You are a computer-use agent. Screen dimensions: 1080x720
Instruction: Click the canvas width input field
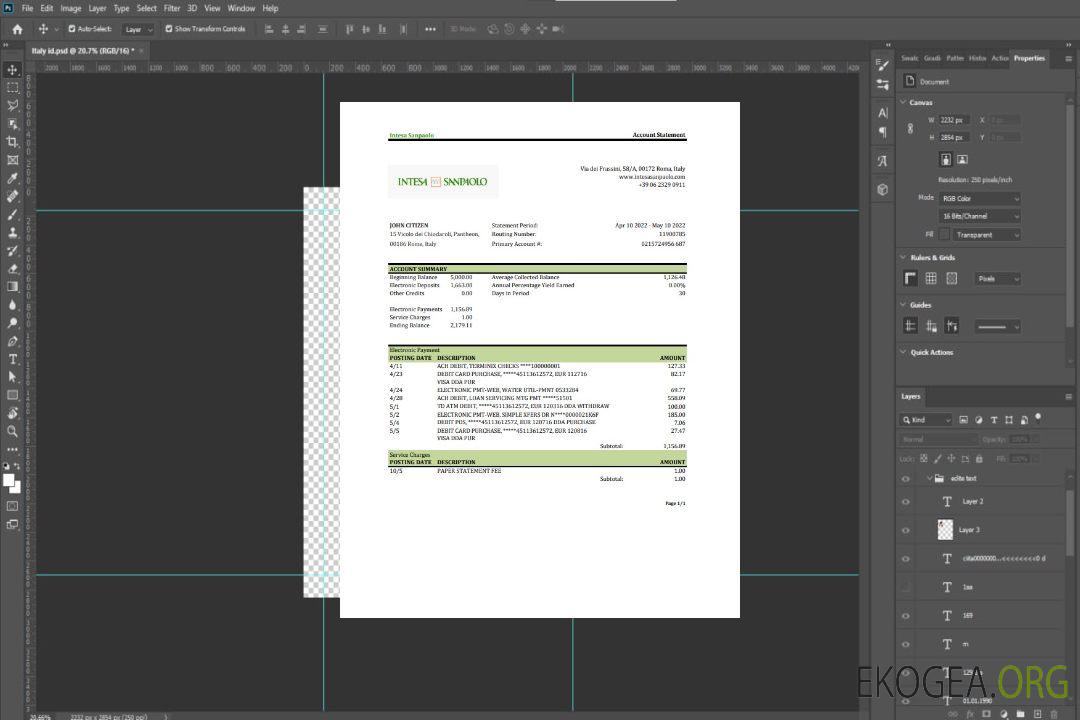955,120
